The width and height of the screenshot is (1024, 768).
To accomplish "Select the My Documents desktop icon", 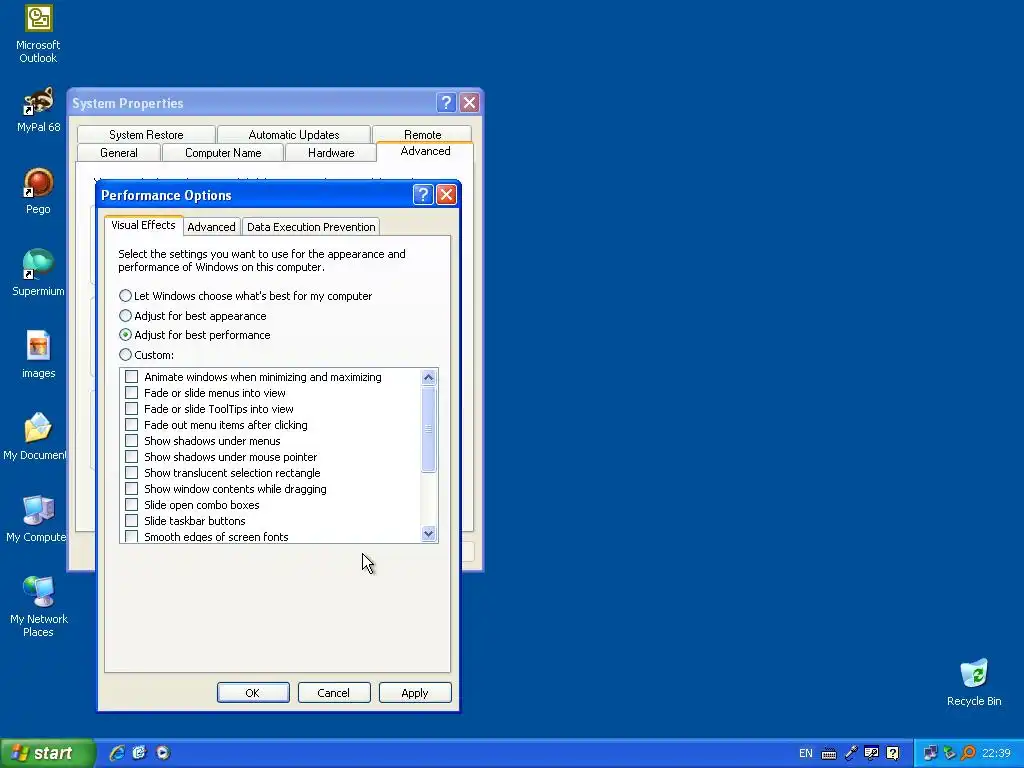I will click(36, 436).
